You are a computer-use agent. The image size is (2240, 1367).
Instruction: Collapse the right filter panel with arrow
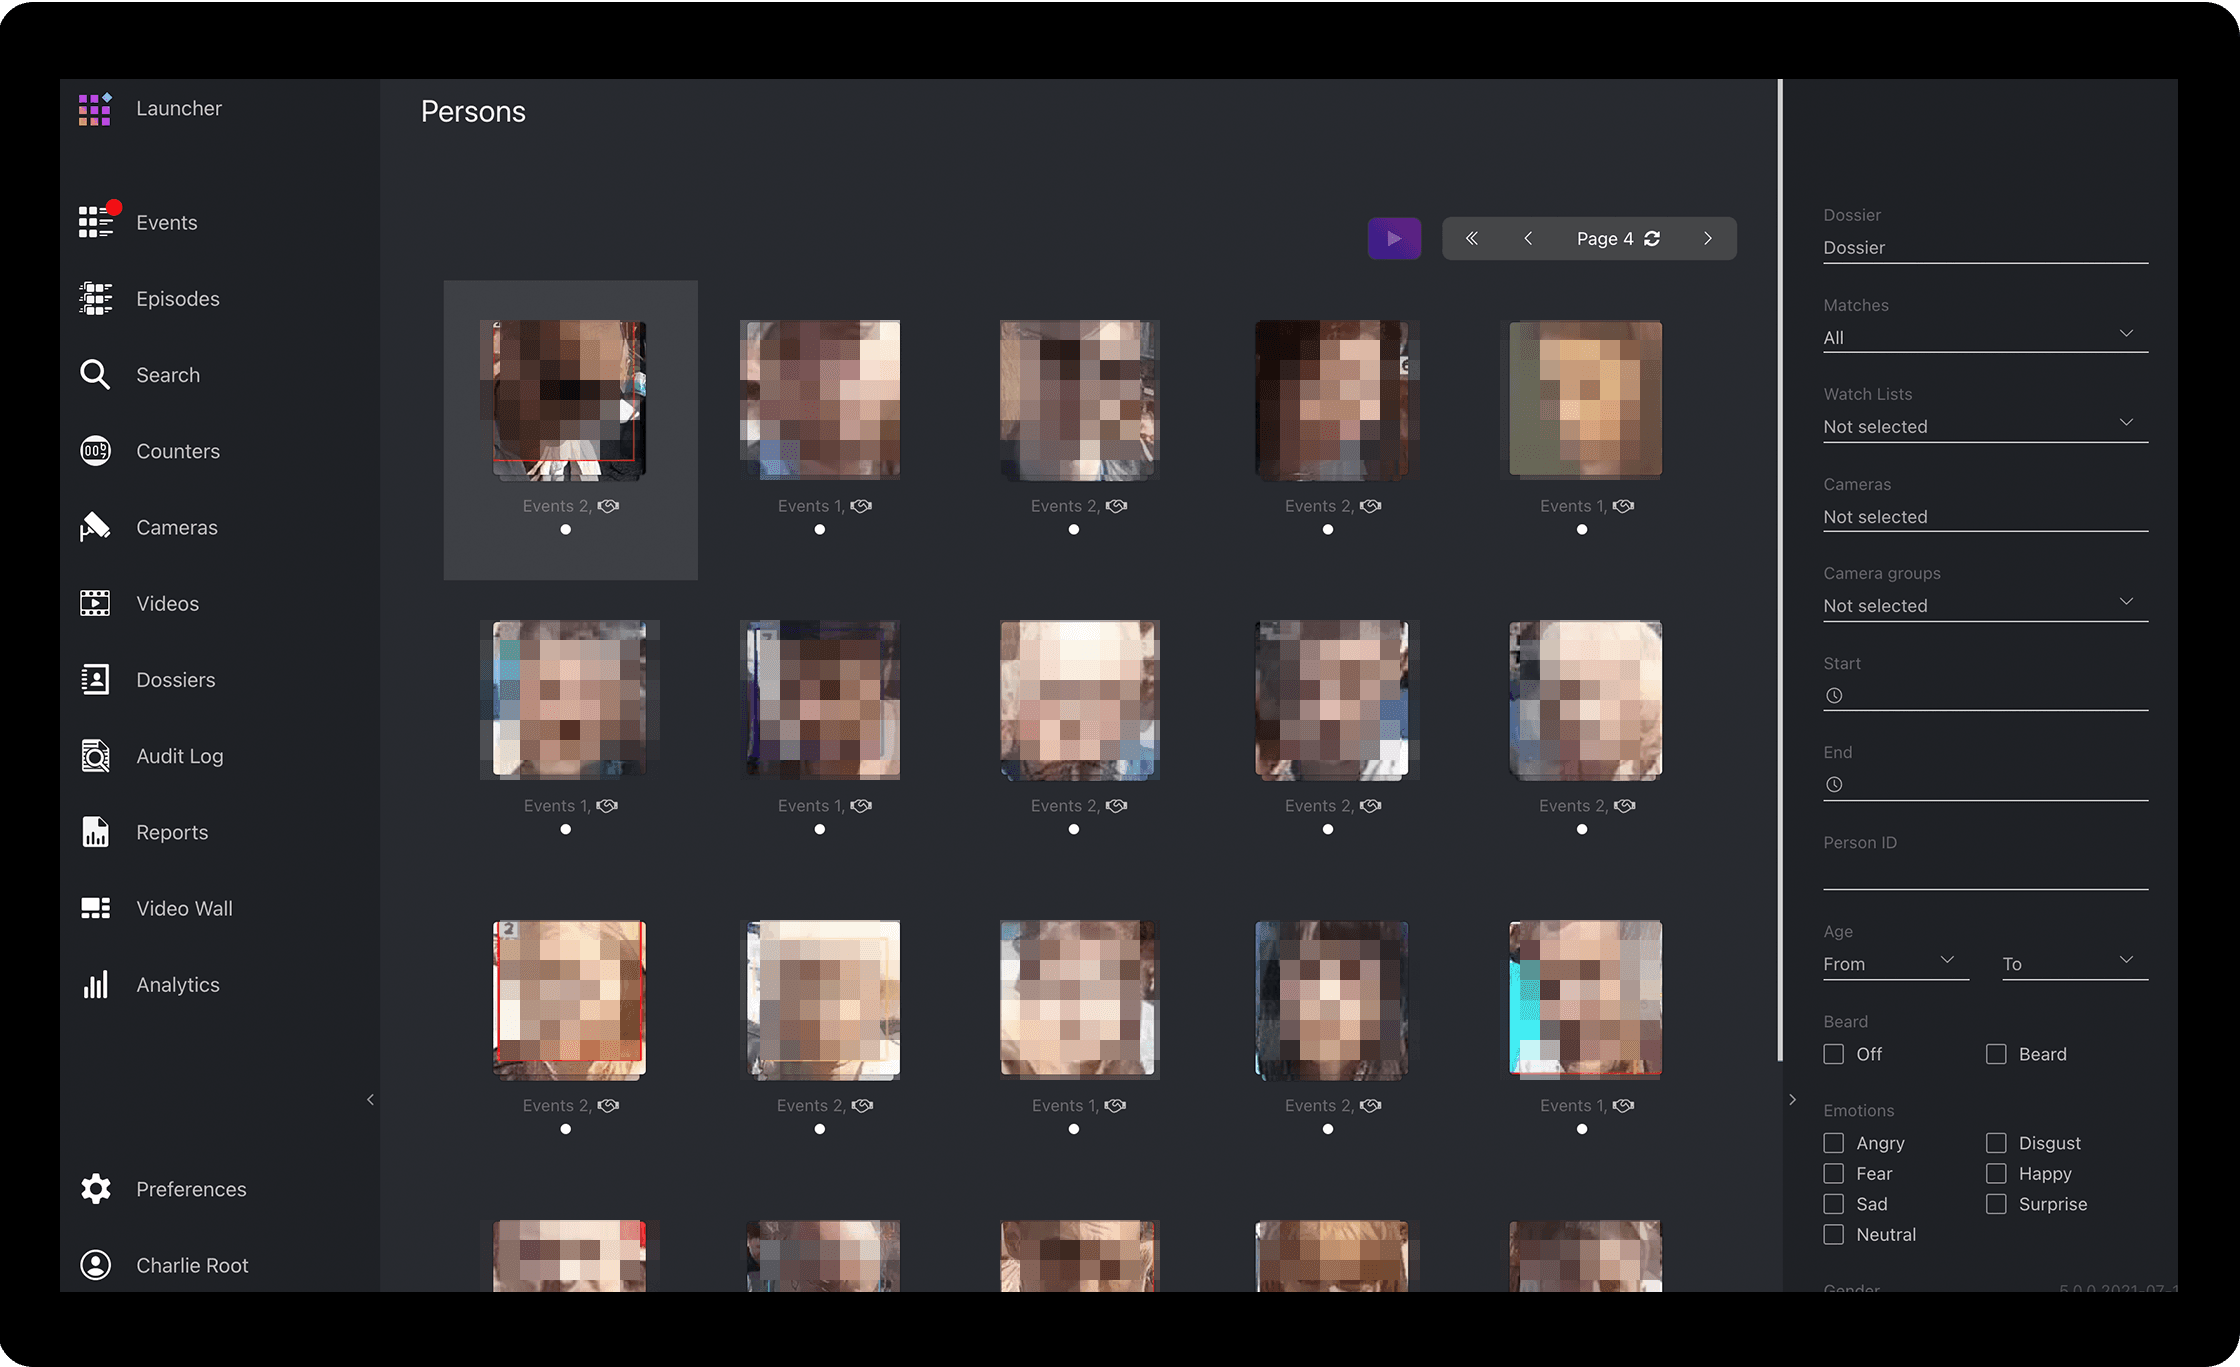click(1792, 1099)
